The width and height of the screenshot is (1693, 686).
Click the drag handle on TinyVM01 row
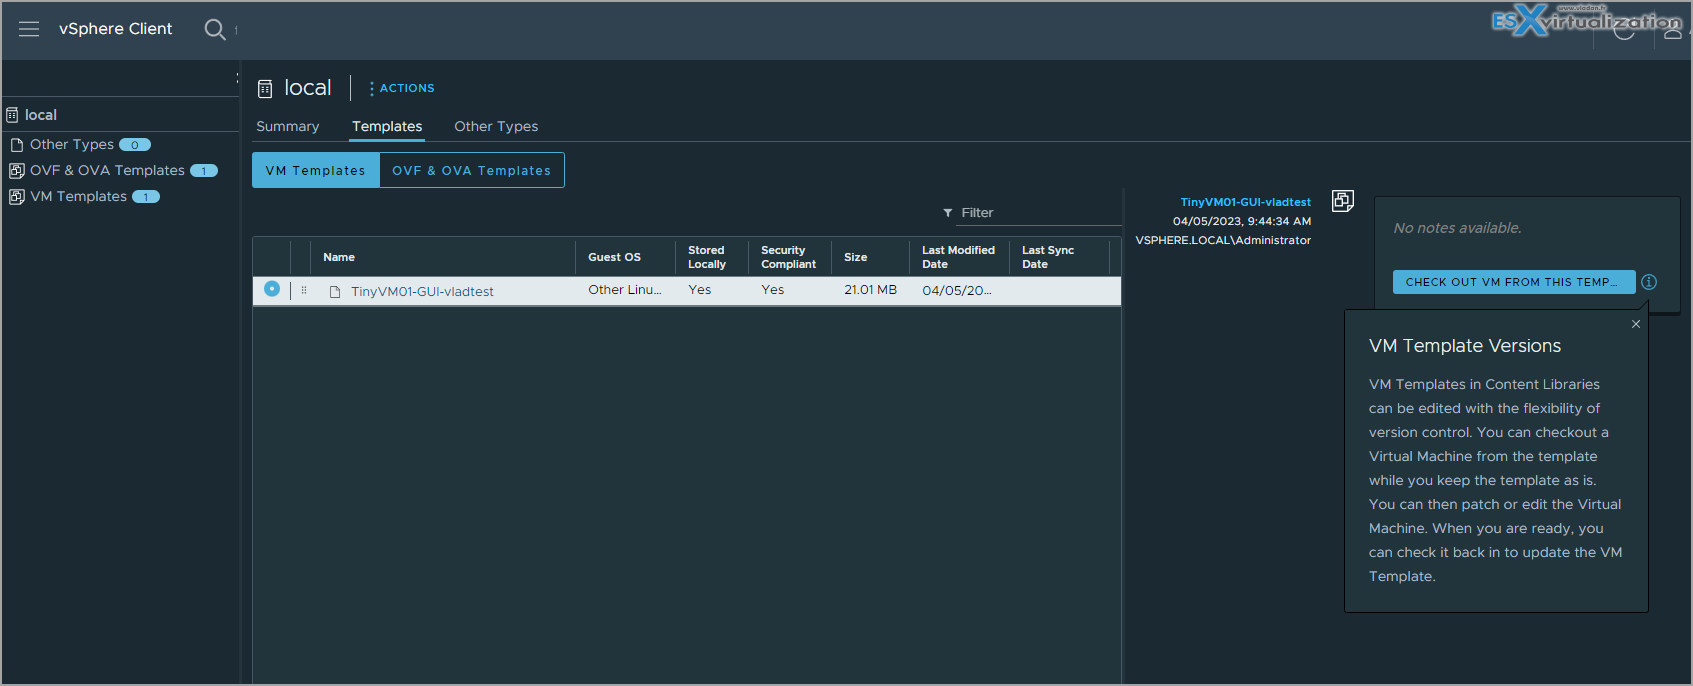coord(304,290)
